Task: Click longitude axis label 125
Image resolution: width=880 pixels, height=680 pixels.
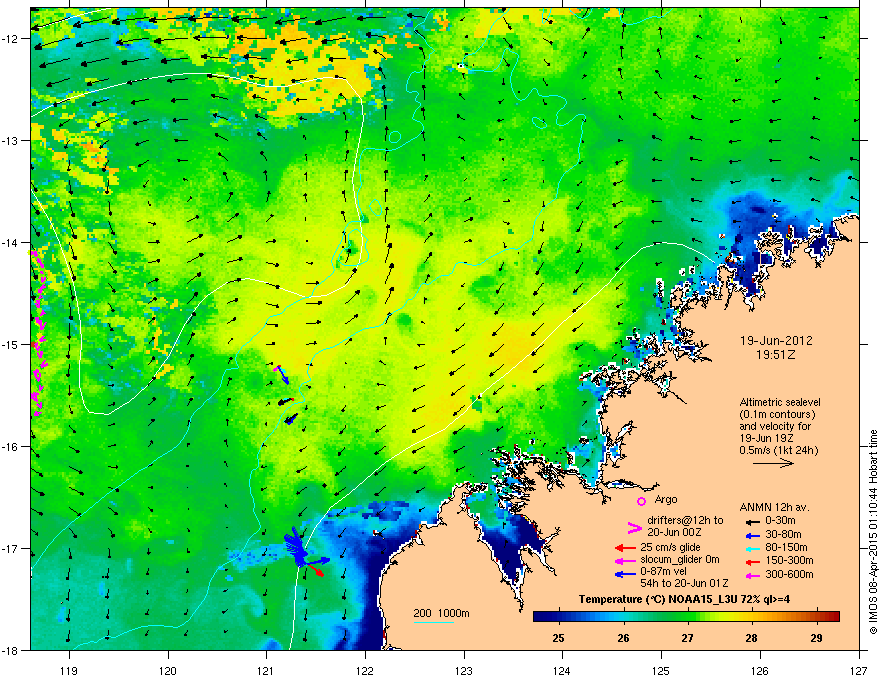Action: click(661, 670)
